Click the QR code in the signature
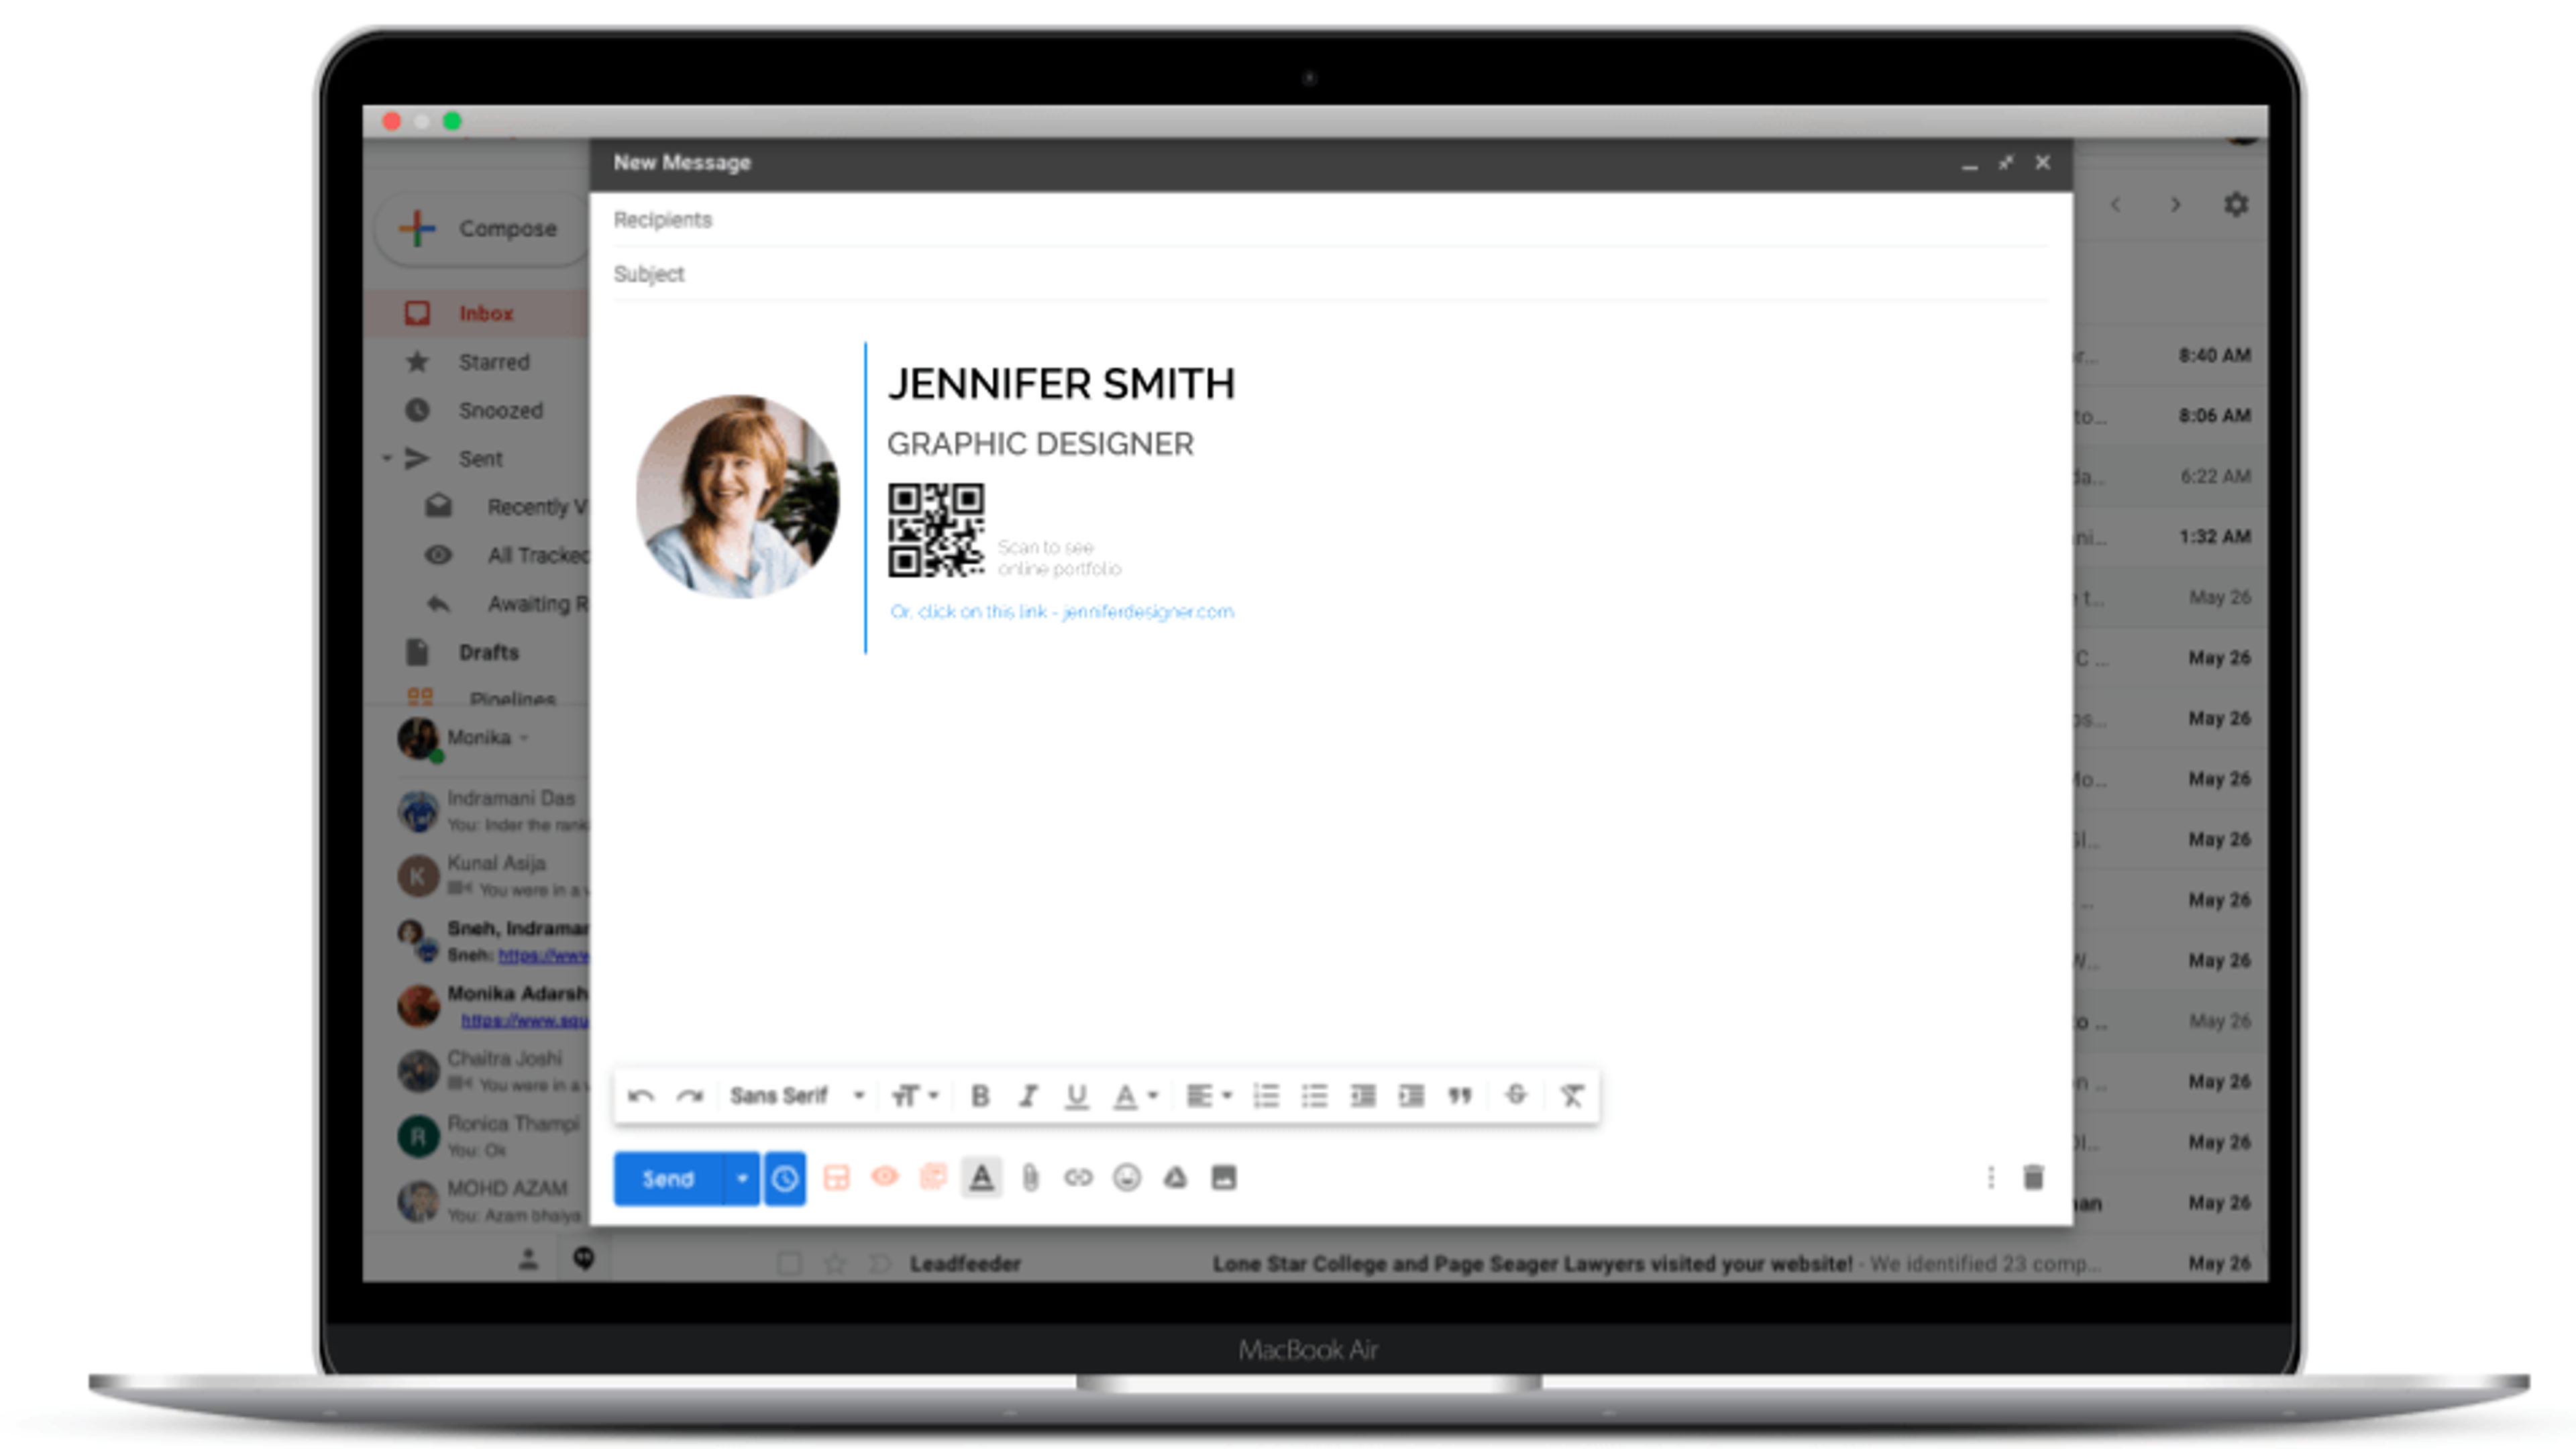The width and height of the screenshot is (2576, 1449). pyautogui.click(x=936, y=530)
